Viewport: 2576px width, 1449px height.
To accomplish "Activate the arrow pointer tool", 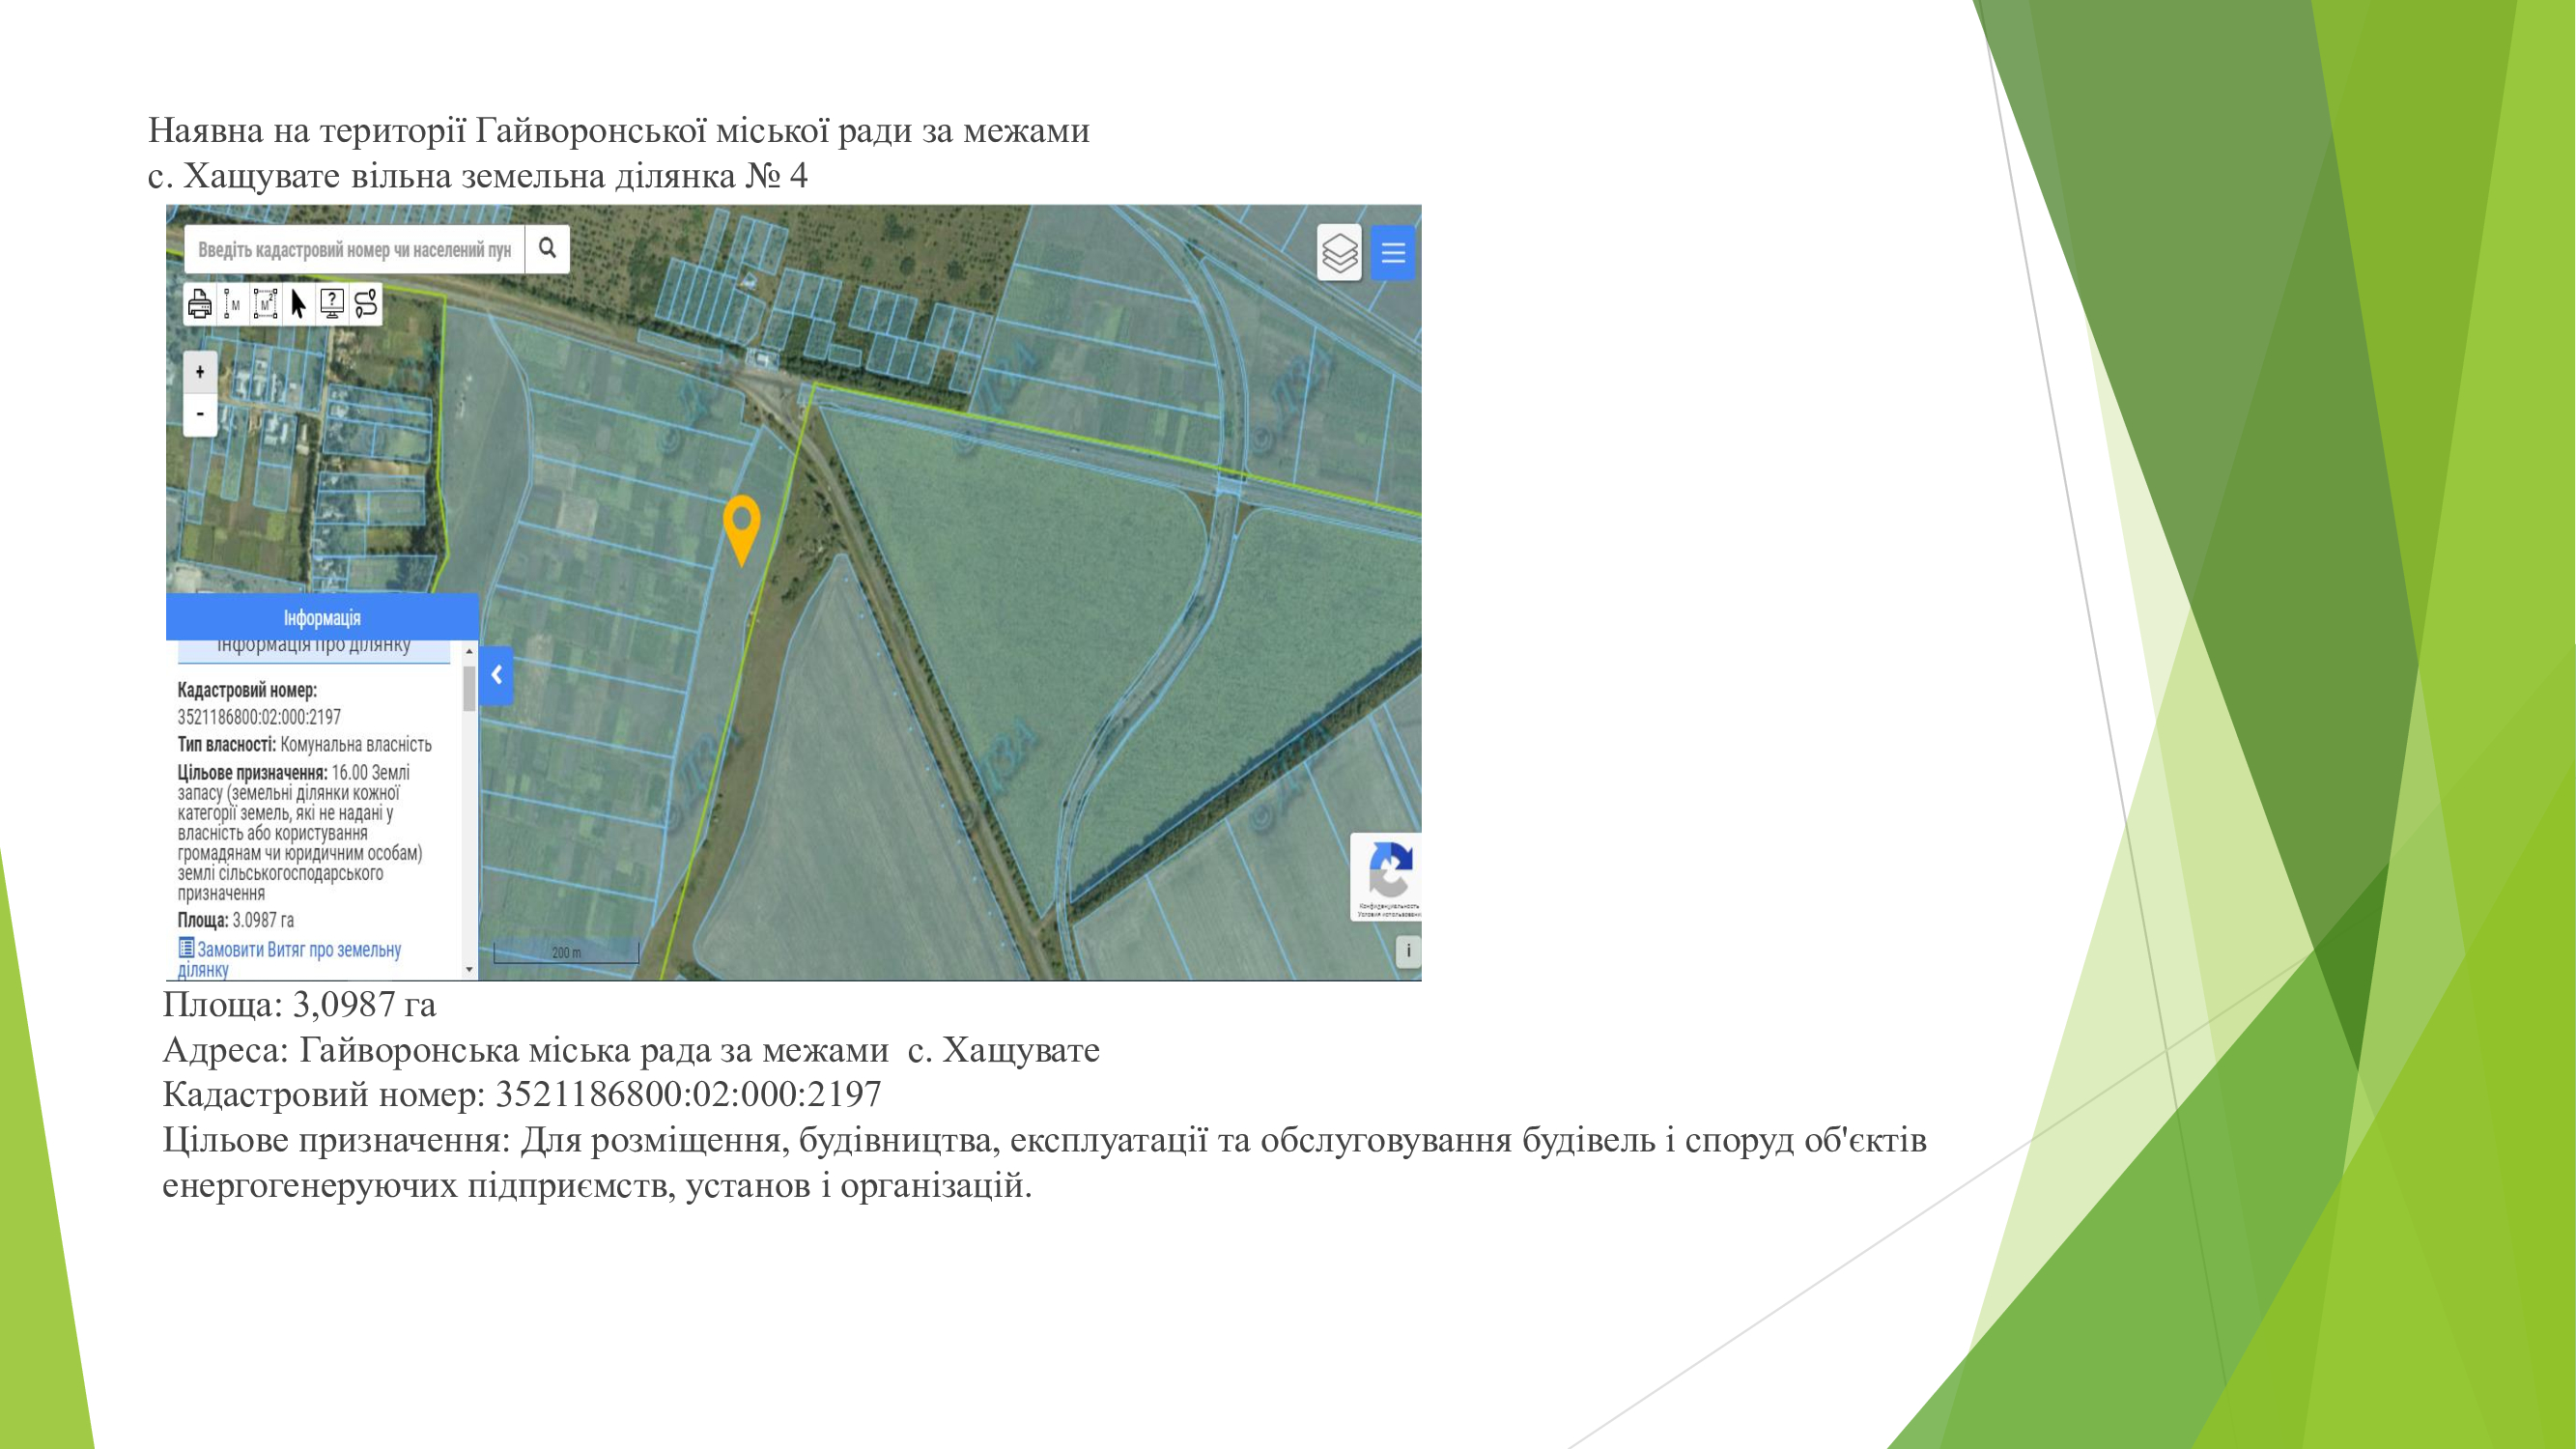I will click(x=298, y=303).
